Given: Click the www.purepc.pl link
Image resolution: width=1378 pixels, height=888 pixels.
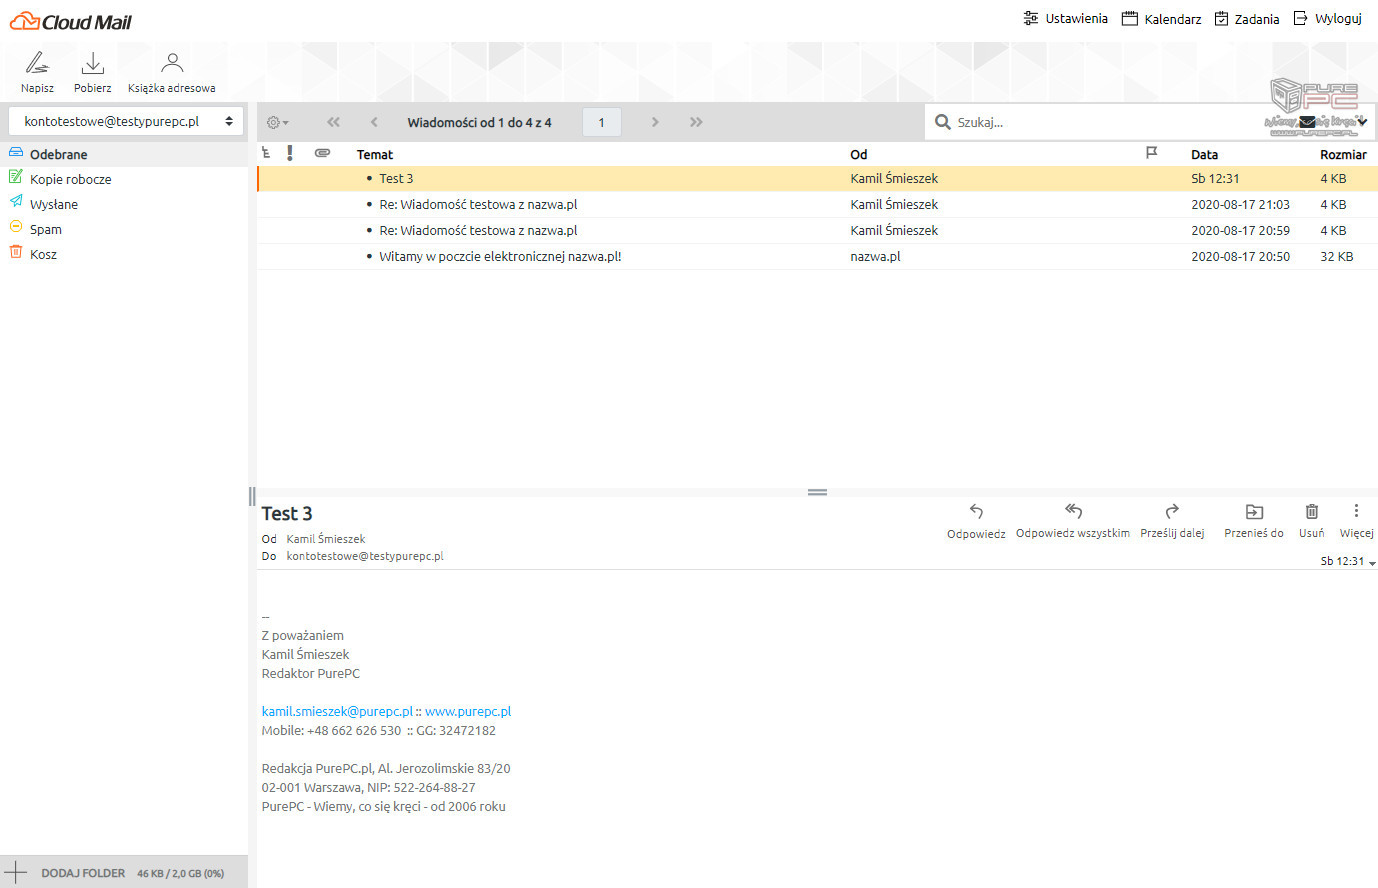Looking at the screenshot, I should 468,711.
